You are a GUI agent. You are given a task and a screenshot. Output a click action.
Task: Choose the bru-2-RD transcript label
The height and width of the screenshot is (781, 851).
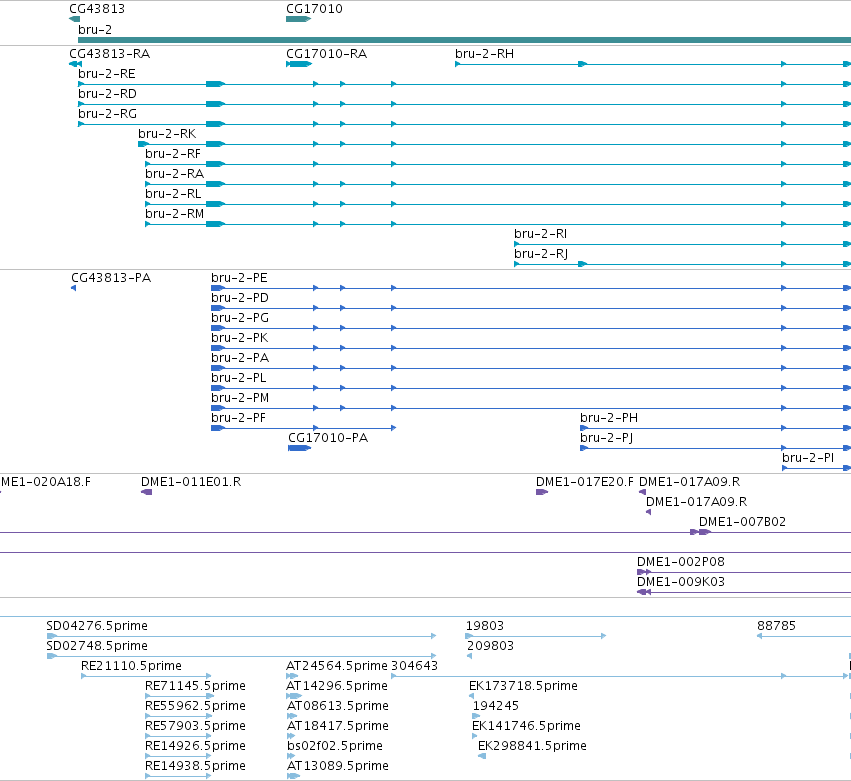(x=107, y=94)
